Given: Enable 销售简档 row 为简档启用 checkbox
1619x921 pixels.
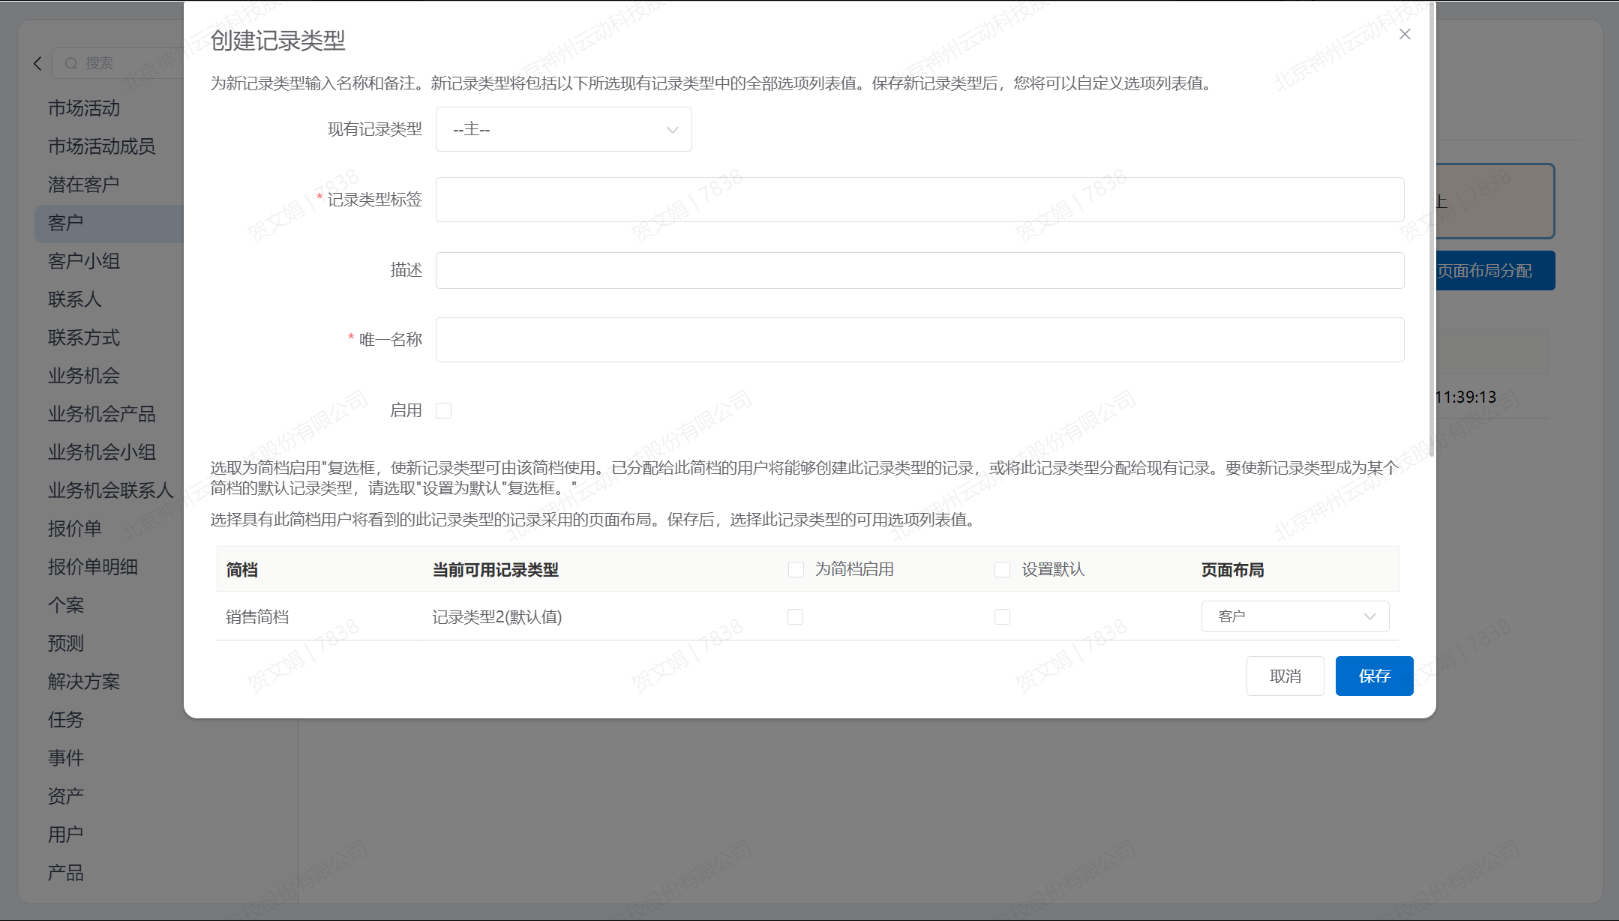Looking at the screenshot, I should point(795,617).
